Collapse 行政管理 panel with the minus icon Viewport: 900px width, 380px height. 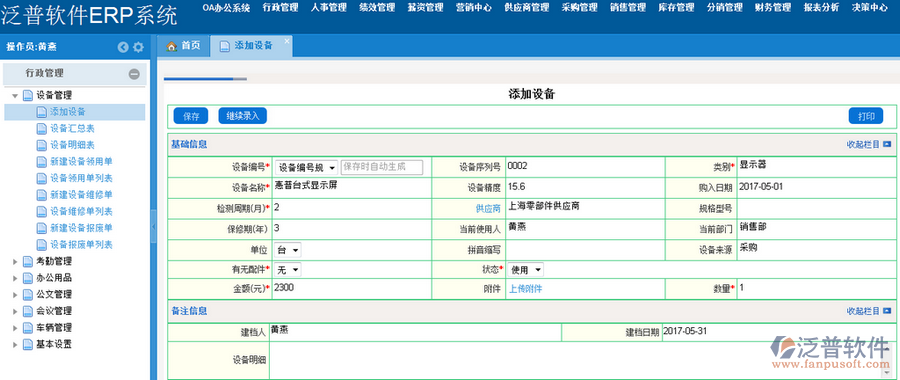click(x=134, y=74)
